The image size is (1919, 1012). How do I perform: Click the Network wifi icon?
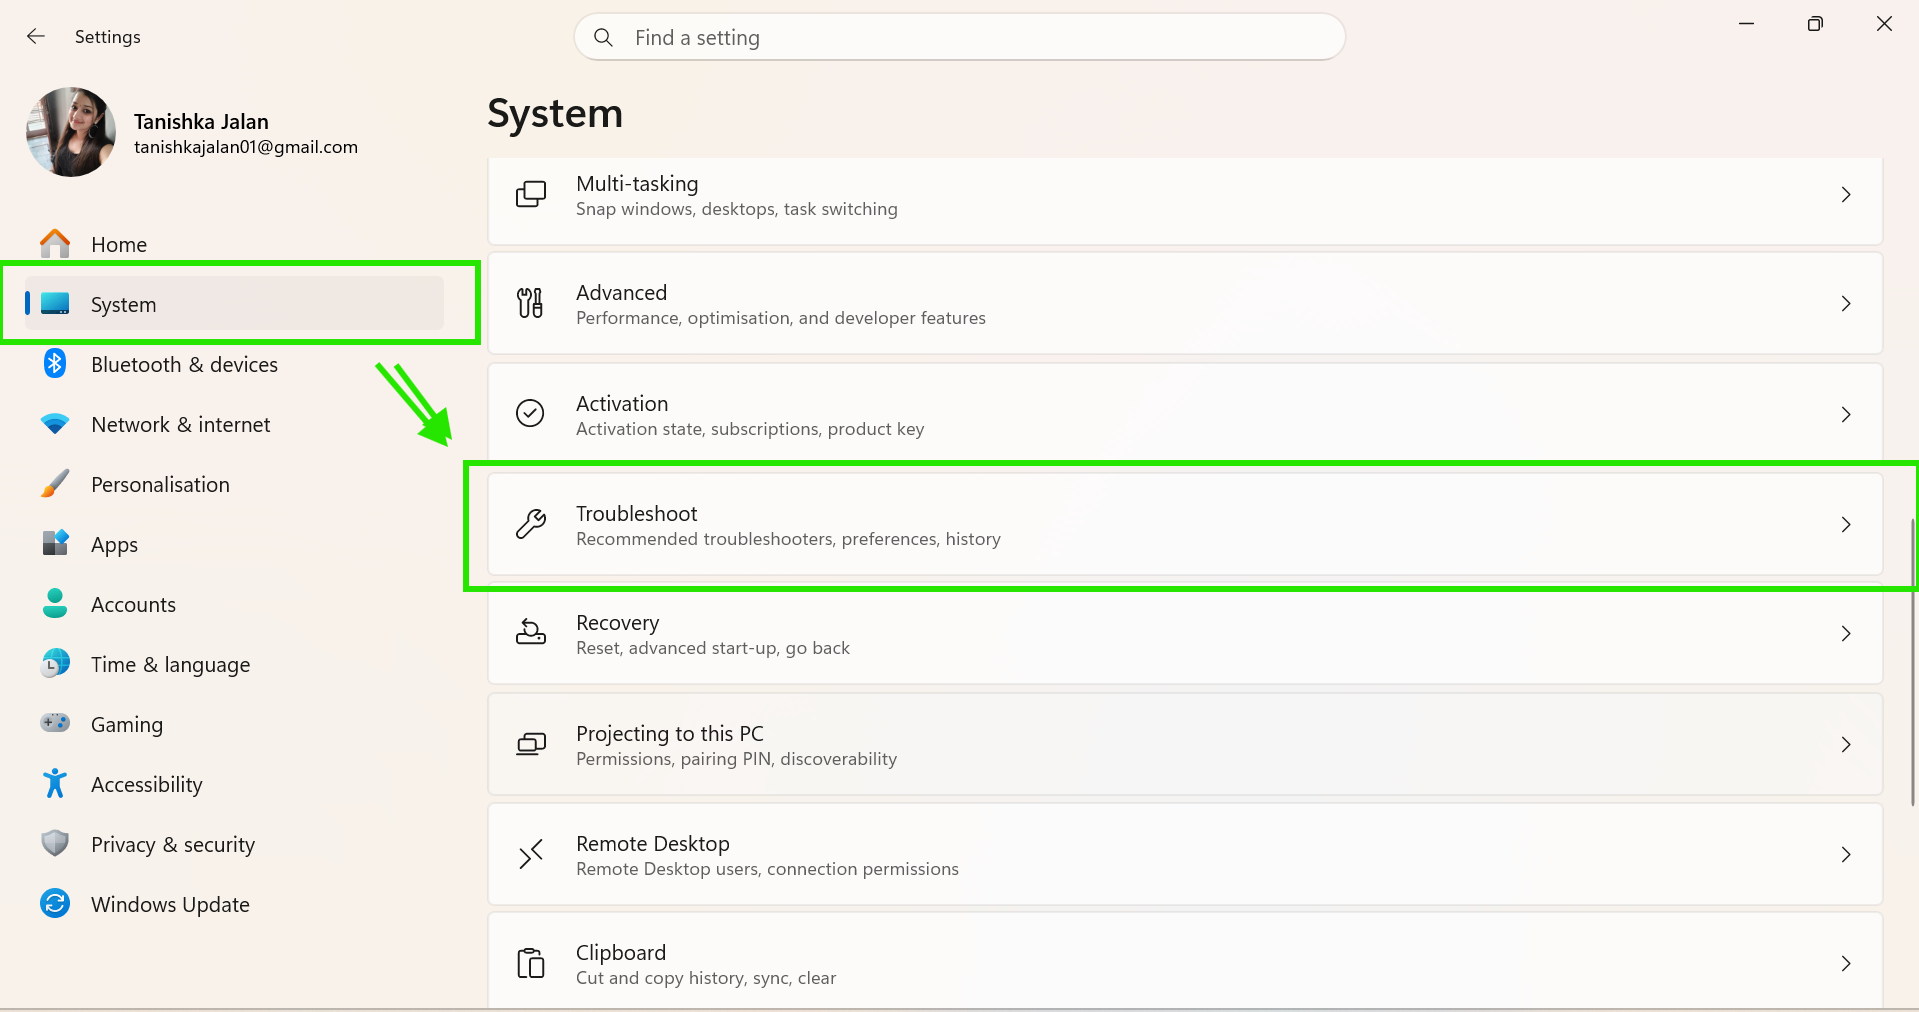coord(55,424)
